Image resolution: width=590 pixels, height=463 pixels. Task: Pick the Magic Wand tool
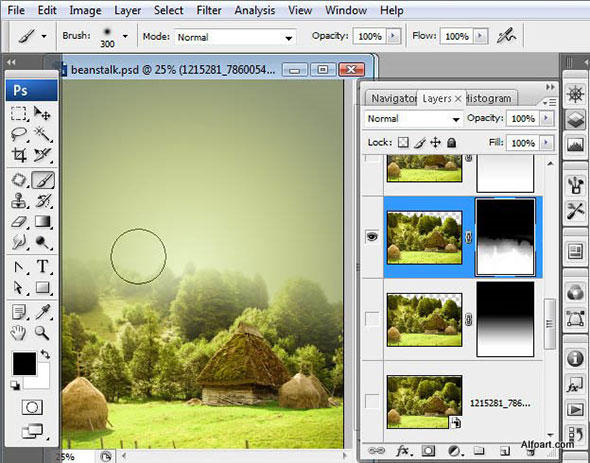(x=43, y=134)
